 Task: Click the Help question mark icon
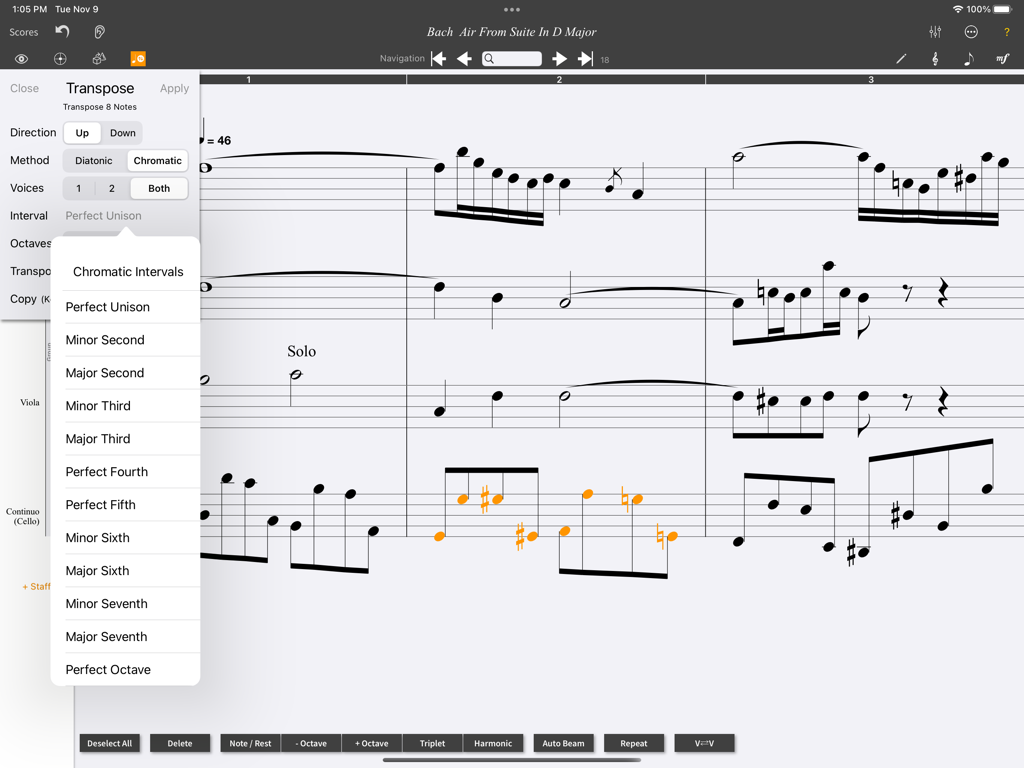(x=1006, y=31)
